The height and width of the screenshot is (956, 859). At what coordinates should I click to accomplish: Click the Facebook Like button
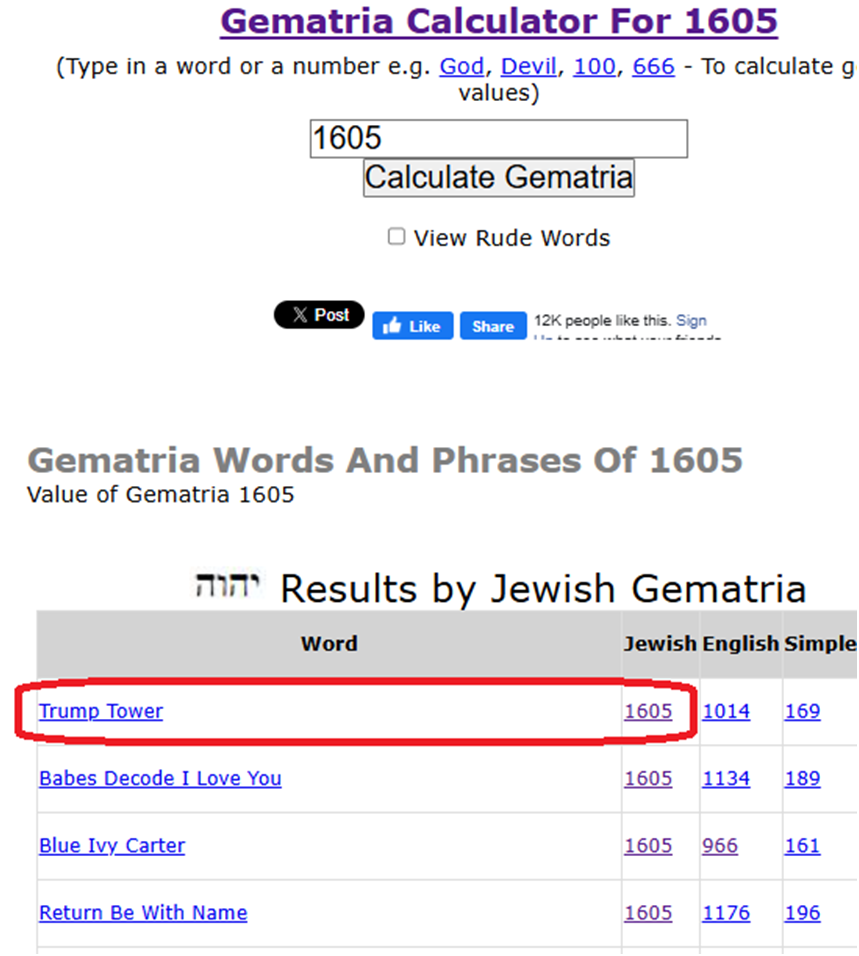tap(413, 326)
